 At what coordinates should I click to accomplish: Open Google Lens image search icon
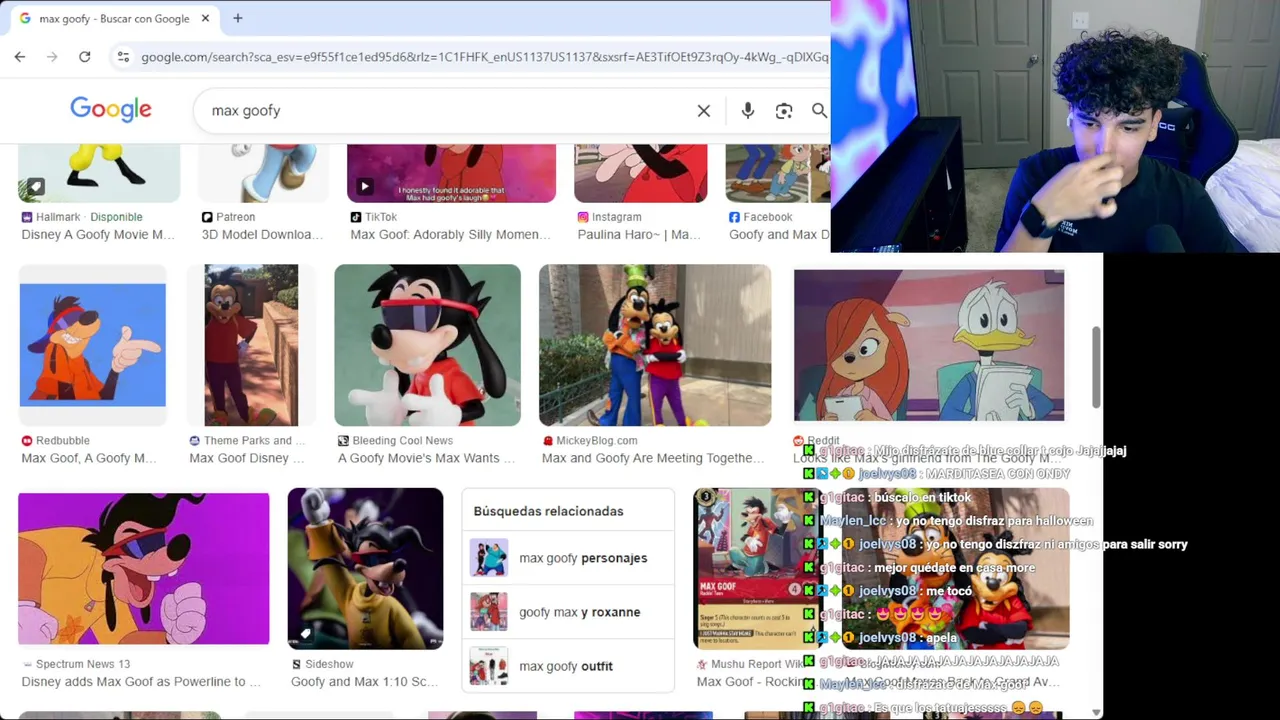pos(784,111)
